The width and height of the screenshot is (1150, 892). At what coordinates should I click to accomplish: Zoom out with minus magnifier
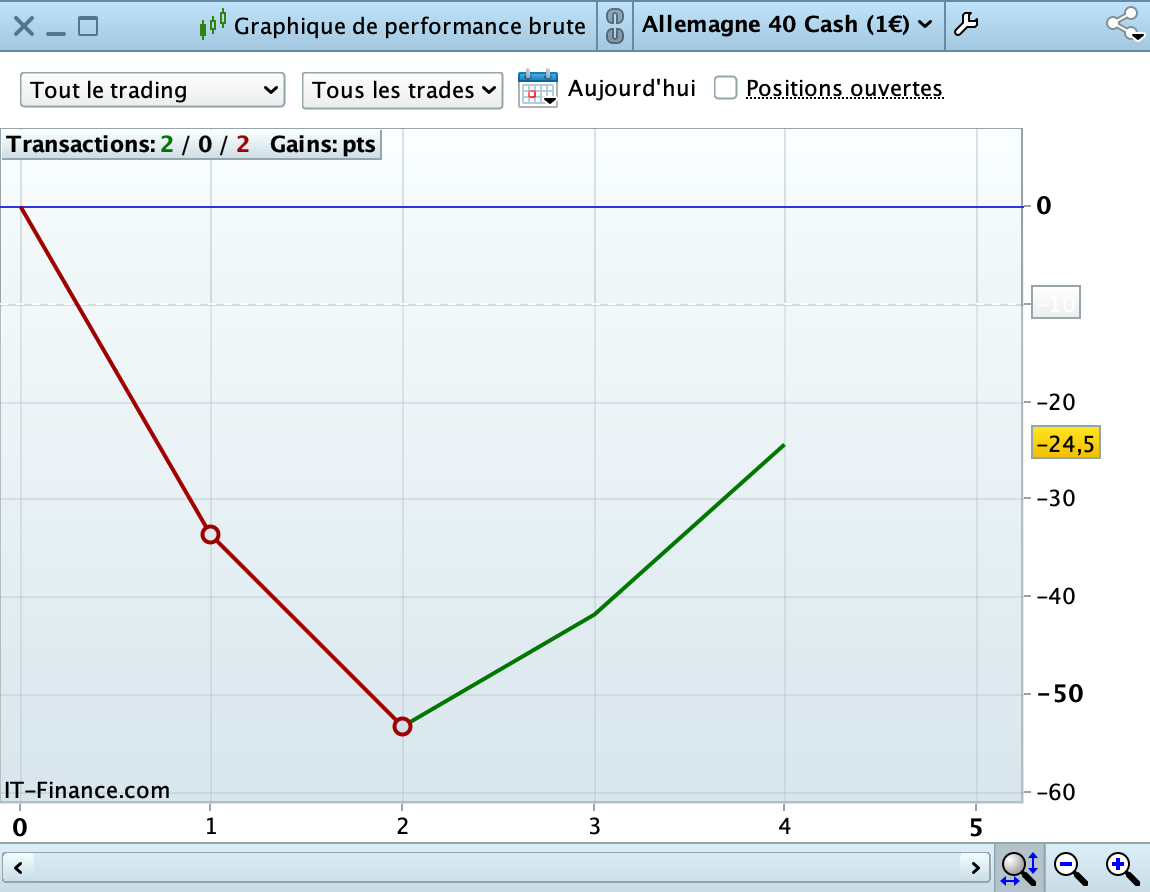pyautogui.click(x=1070, y=869)
